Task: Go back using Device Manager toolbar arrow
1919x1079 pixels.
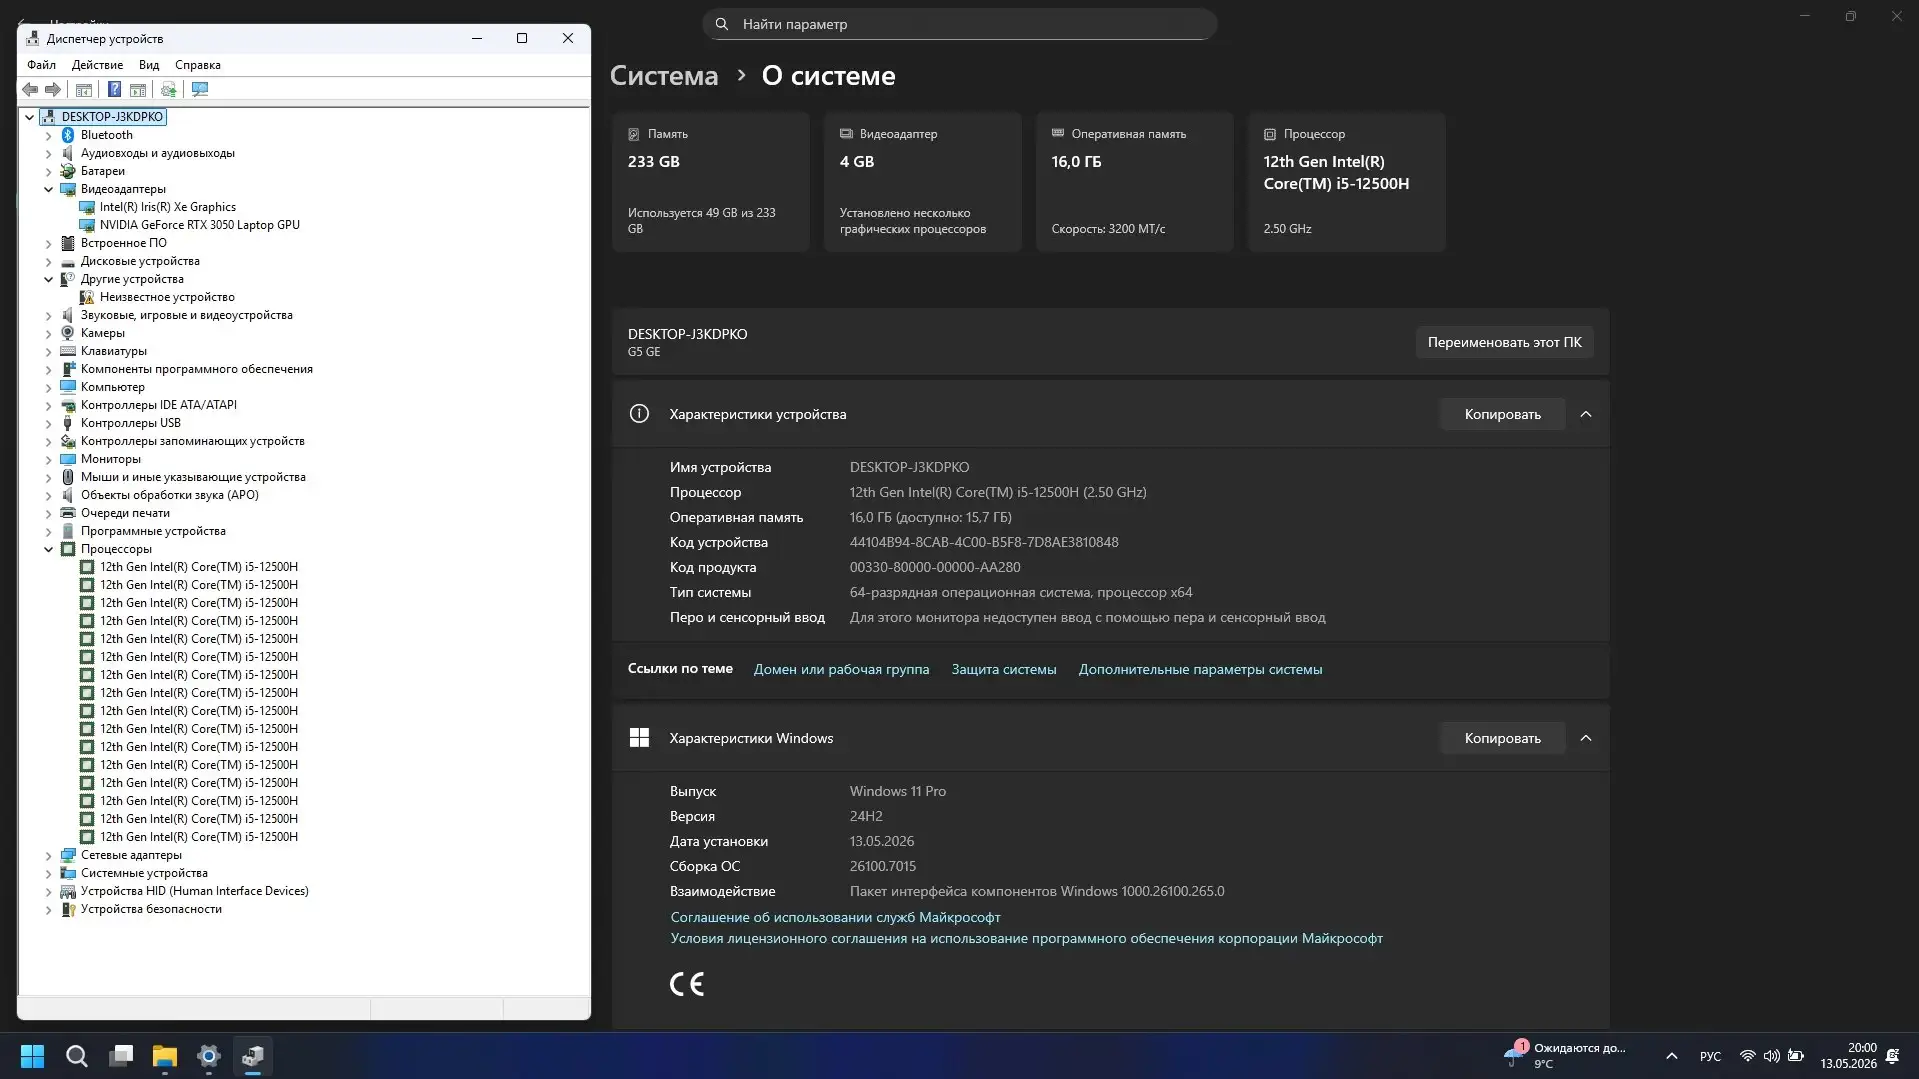Action: click(31, 90)
